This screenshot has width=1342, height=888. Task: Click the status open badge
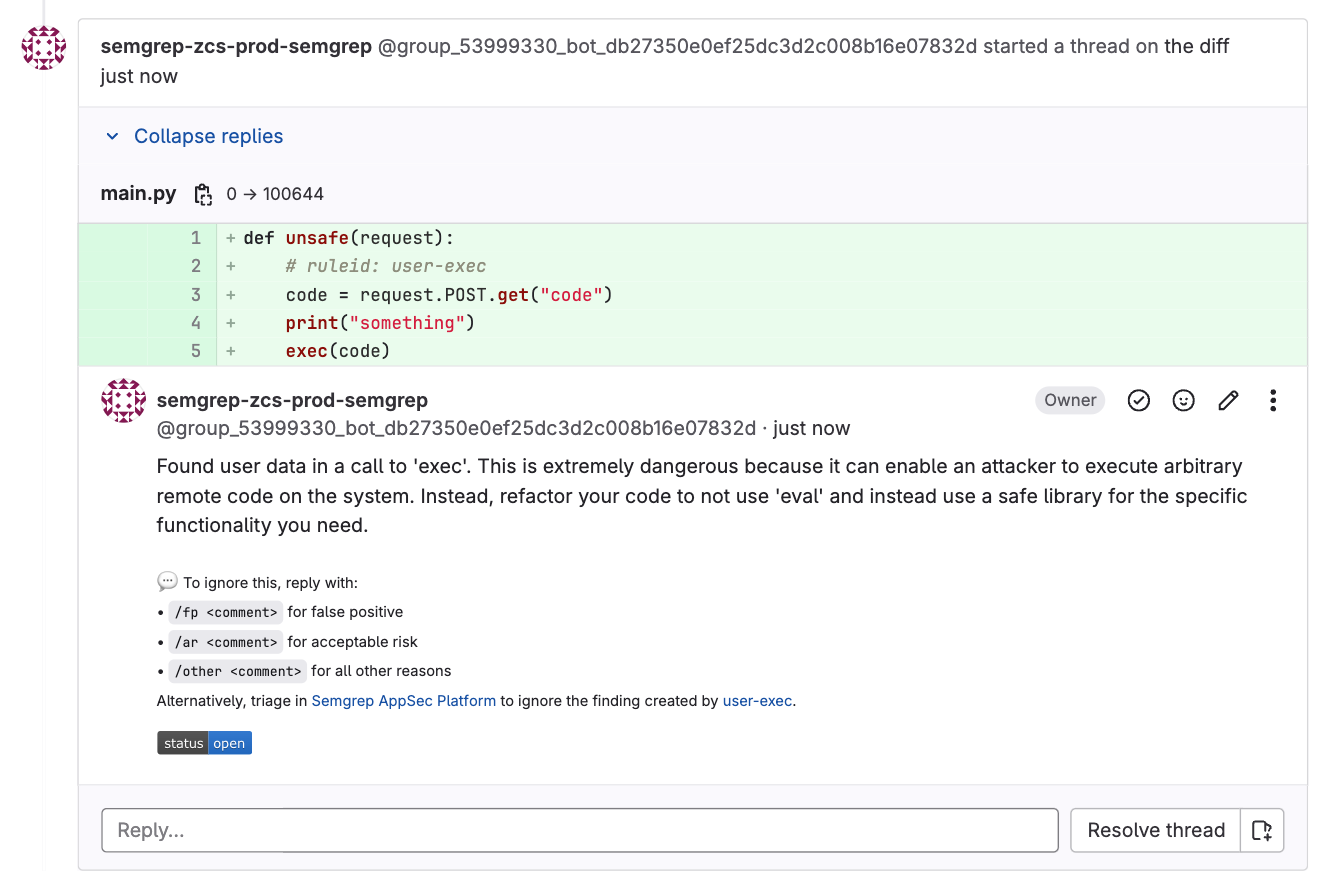[x=204, y=743]
